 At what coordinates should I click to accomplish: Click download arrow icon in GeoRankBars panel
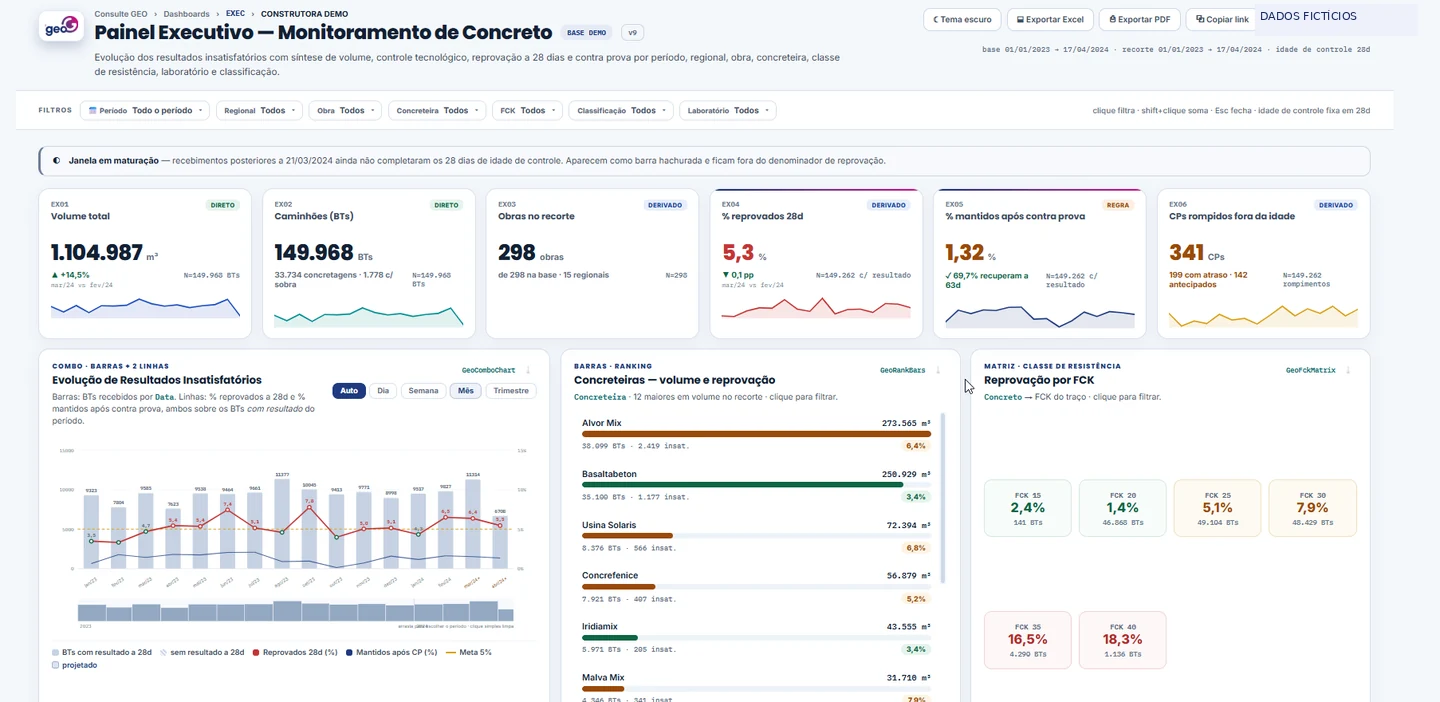(938, 370)
